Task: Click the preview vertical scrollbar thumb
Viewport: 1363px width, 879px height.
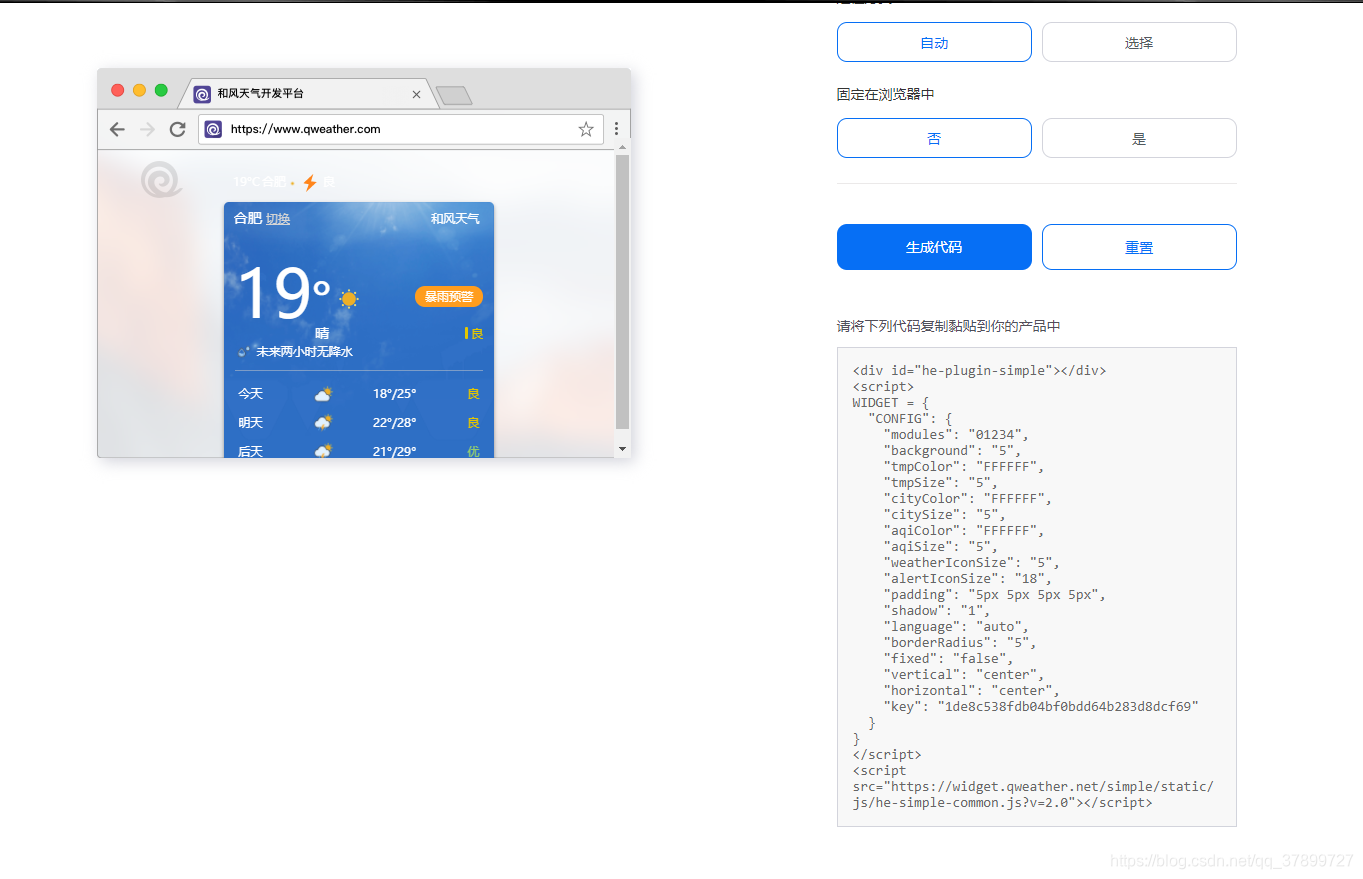Action: [x=622, y=292]
